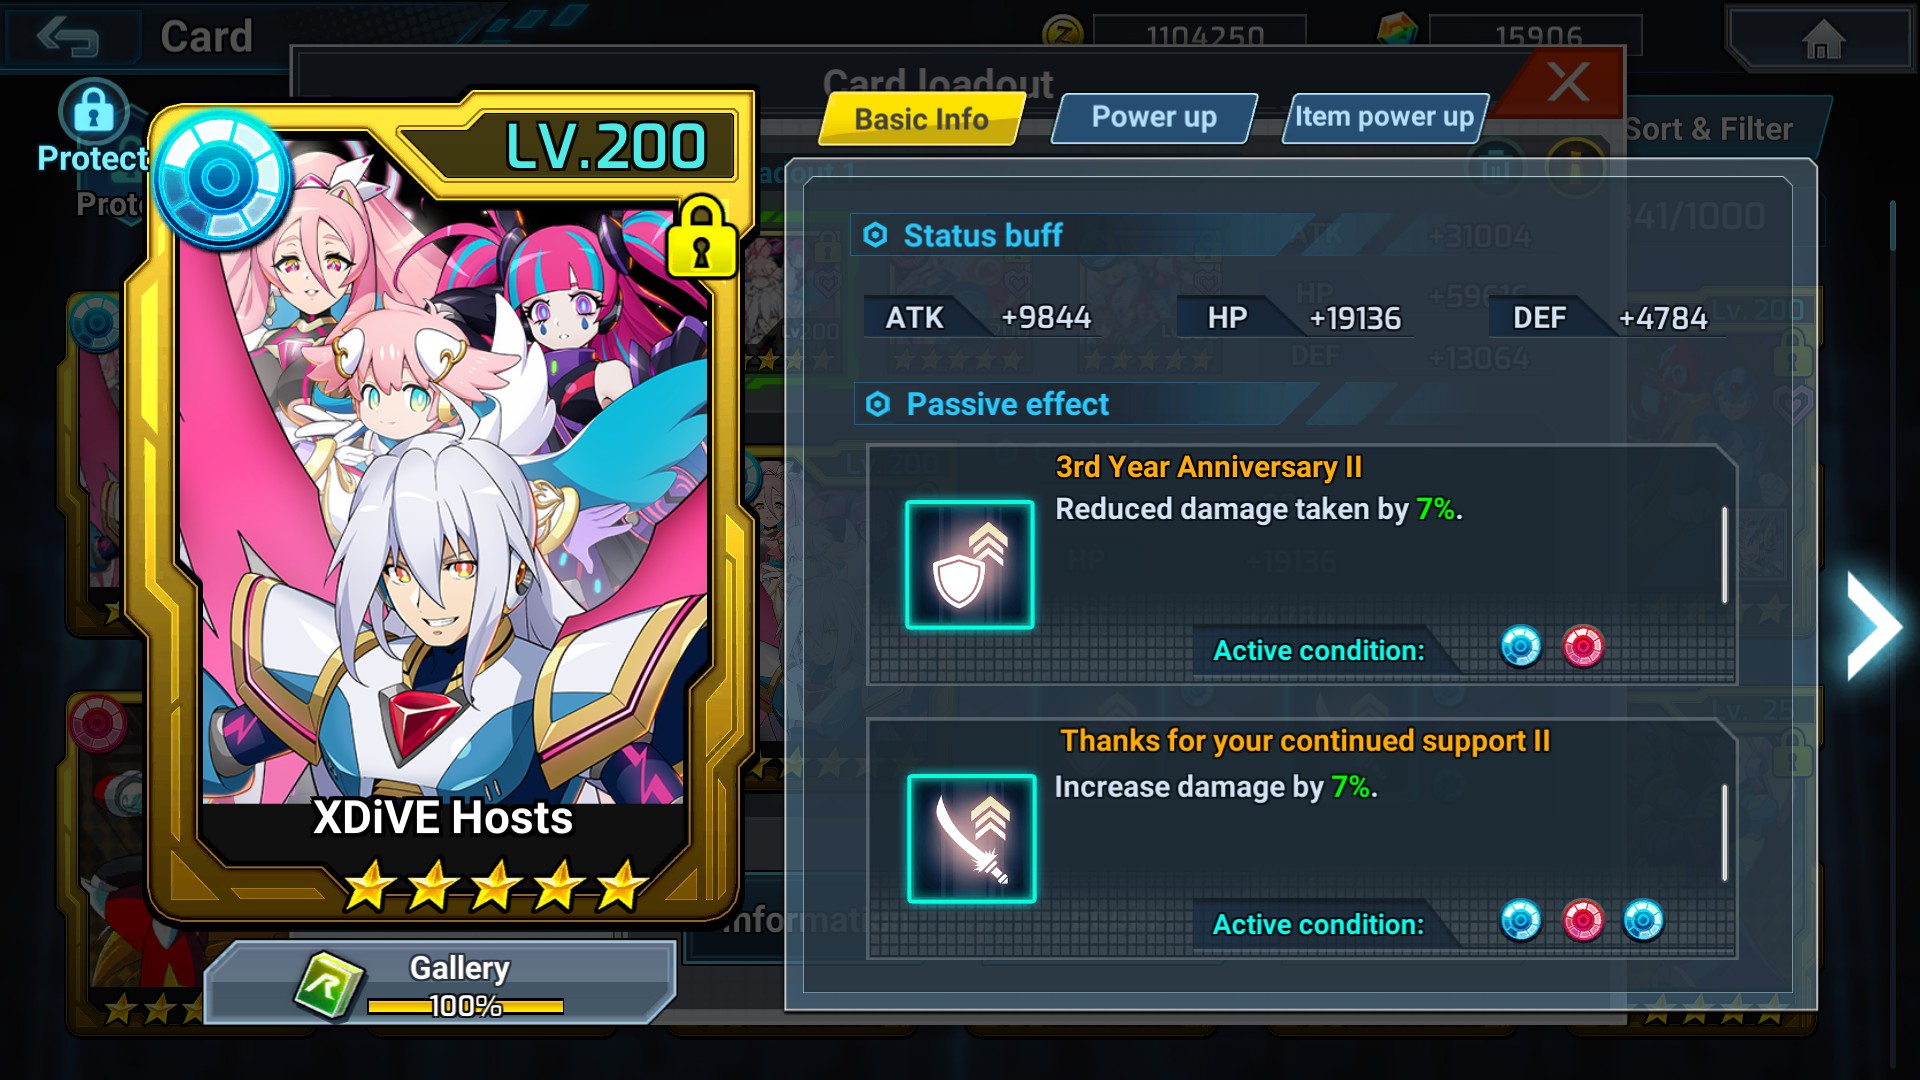
Task: Show the next card with right chevron
Action: click(1873, 626)
